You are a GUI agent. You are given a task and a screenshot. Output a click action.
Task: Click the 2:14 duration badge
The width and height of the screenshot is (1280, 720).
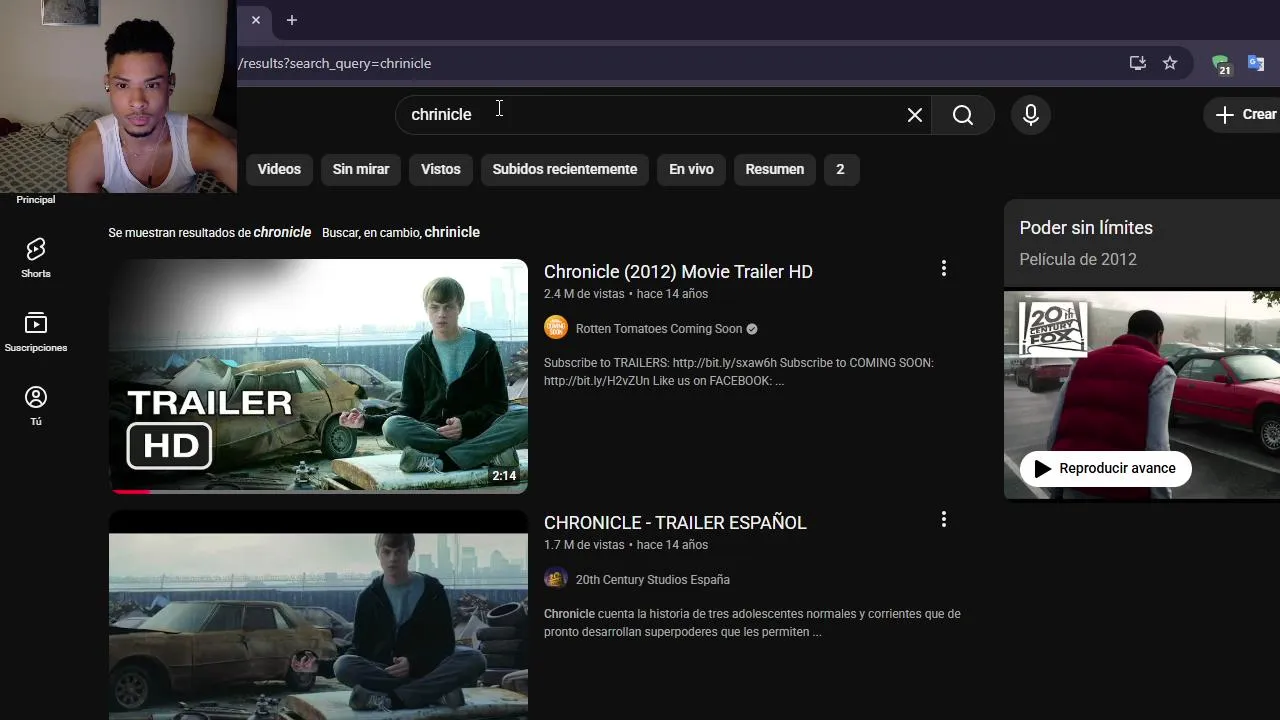click(504, 476)
